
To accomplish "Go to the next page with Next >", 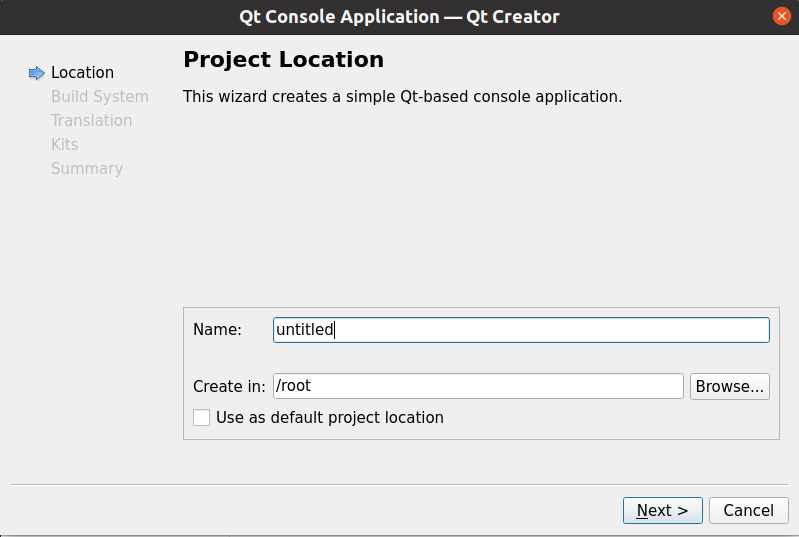I will 662,510.
